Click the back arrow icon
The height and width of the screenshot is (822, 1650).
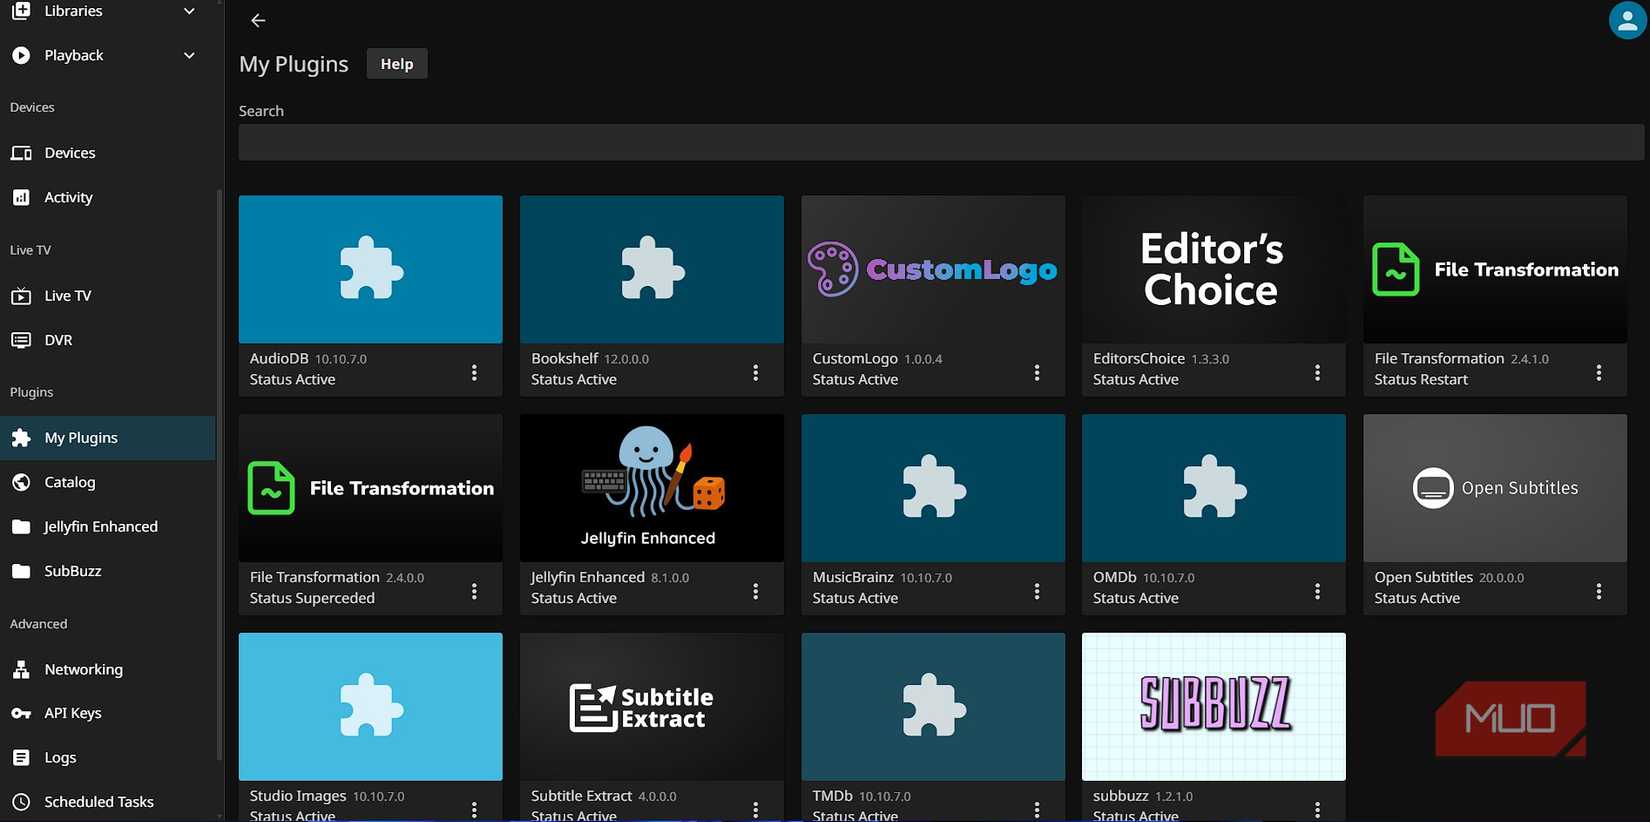point(258,20)
